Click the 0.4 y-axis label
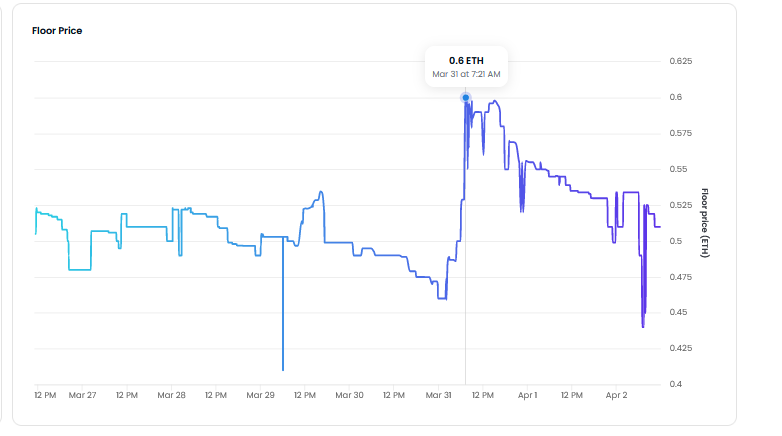The image size is (782, 436). pyautogui.click(x=676, y=384)
